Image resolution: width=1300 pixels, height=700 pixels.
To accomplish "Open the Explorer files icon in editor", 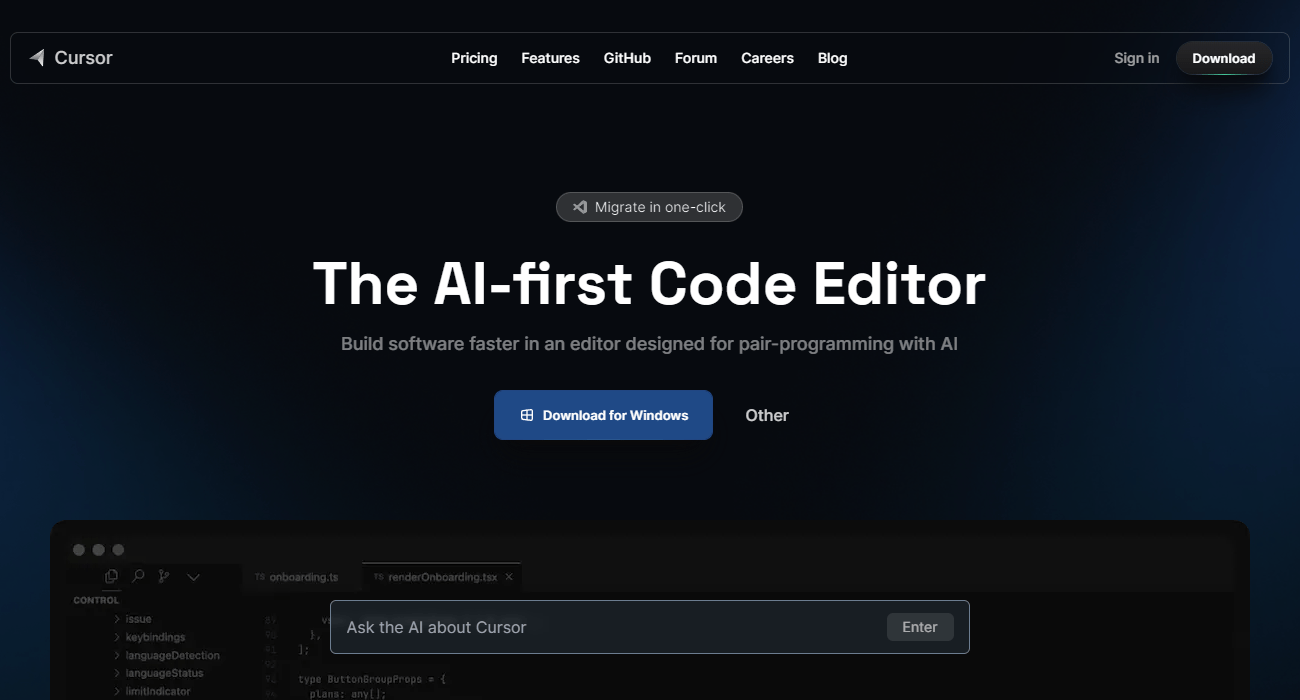I will click(x=111, y=576).
